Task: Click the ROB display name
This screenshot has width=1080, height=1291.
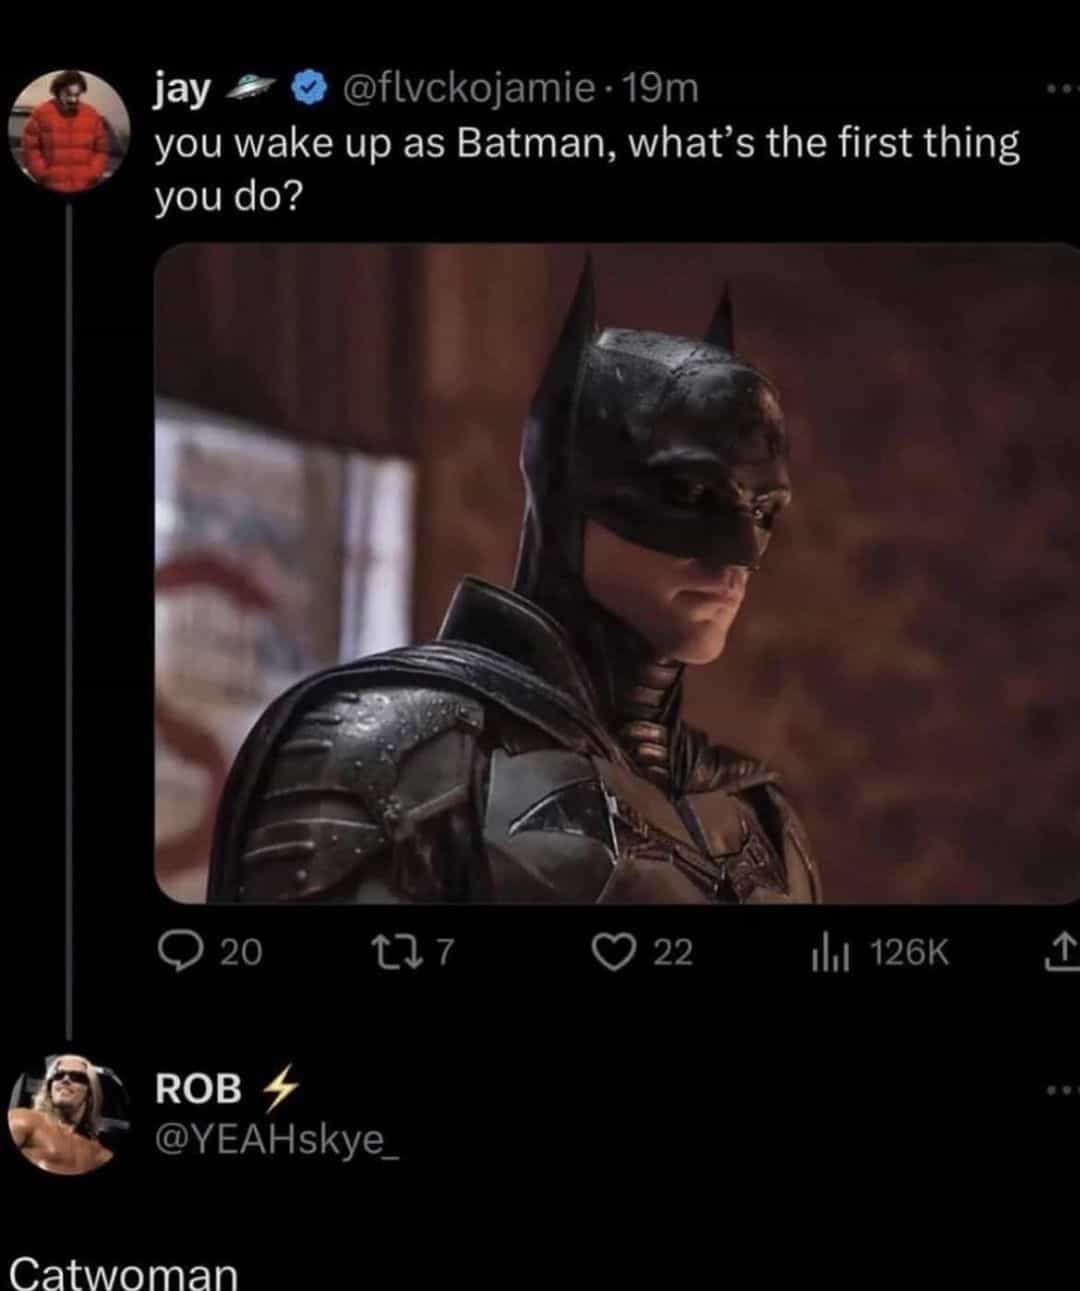Action: (x=198, y=1088)
